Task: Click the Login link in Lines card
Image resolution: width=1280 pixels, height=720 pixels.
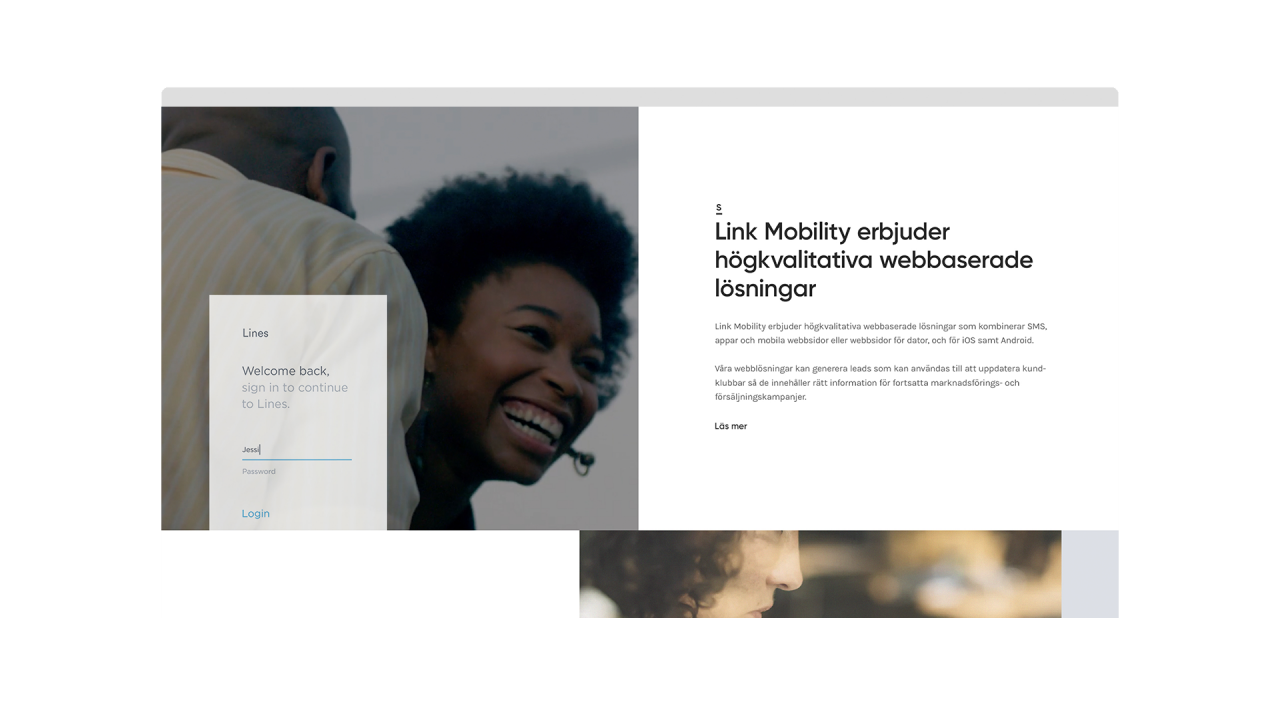Action: [x=255, y=514]
